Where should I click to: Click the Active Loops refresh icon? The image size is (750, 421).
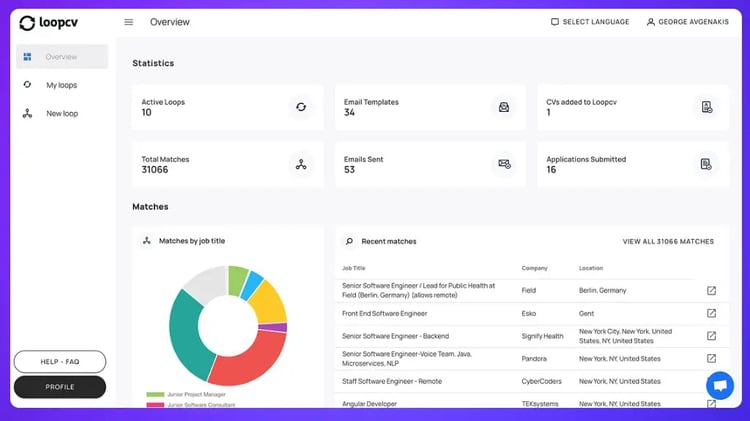coord(301,107)
